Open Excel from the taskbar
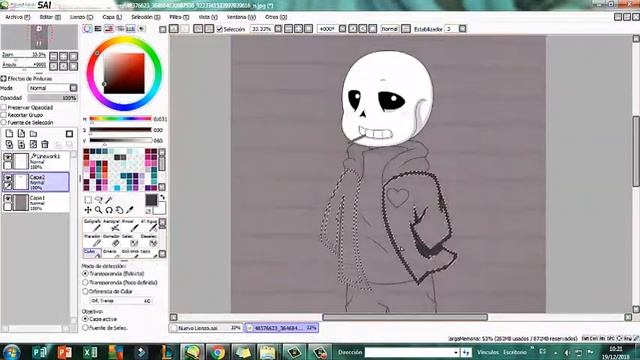Screen dimensions: 640x360 pyautogui.click(x=90, y=352)
